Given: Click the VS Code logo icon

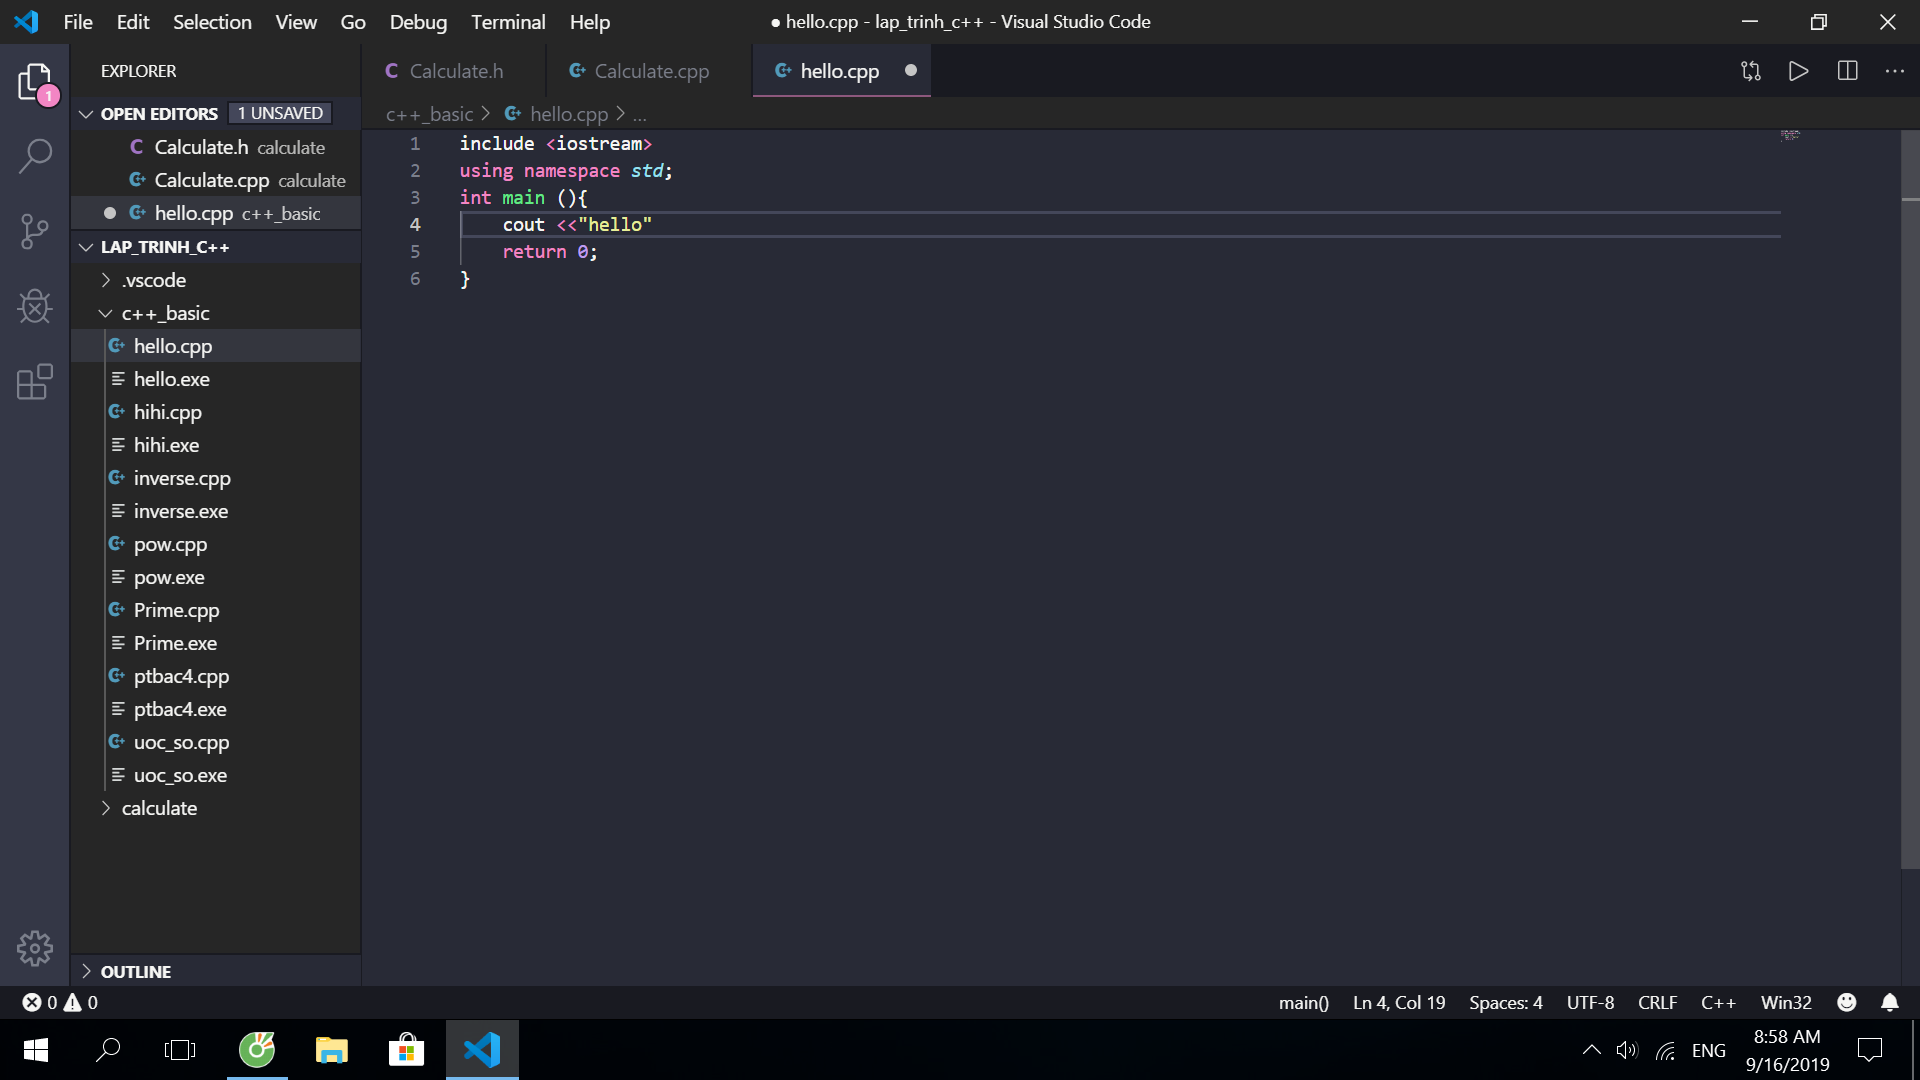Looking at the screenshot, I should (27, 21).
